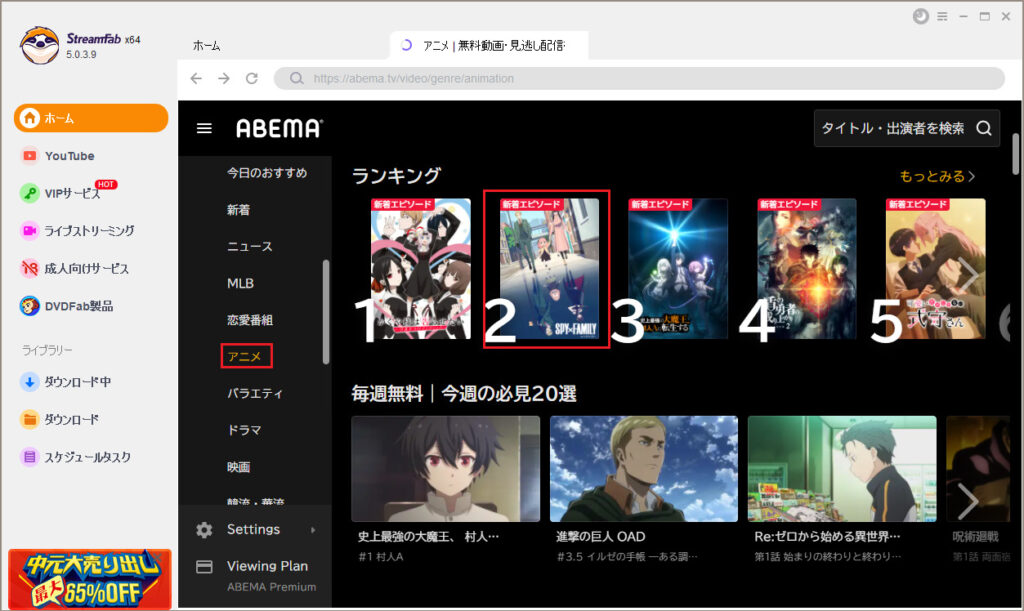Select ドラマ in the ABEMA menu
The height and width of the screenshot is (611, 1024).
(244, 430)
